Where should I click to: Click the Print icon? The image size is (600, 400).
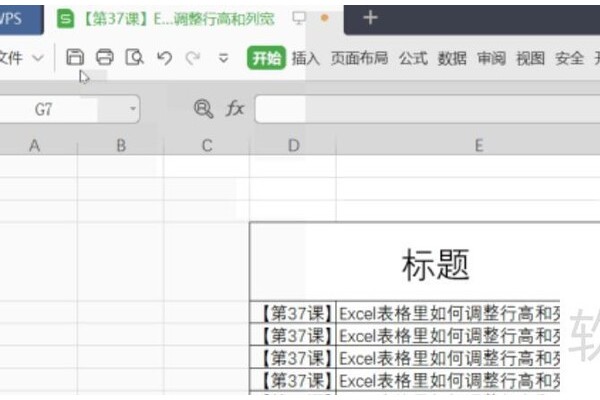tap(105, 57)
